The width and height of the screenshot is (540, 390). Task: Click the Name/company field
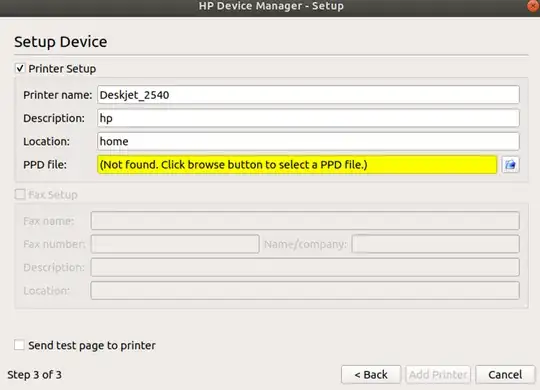click(x=436, y=244)
